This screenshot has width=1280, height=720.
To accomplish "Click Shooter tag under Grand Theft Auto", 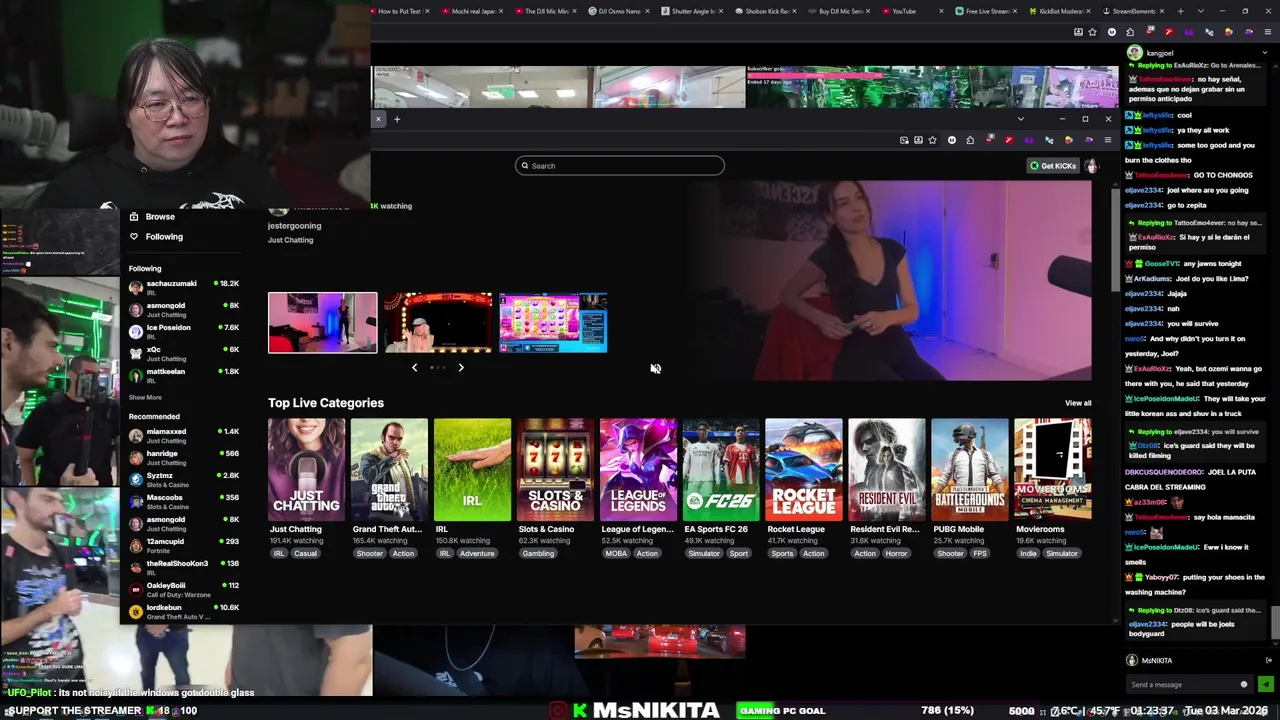I will tap(369, 553).
